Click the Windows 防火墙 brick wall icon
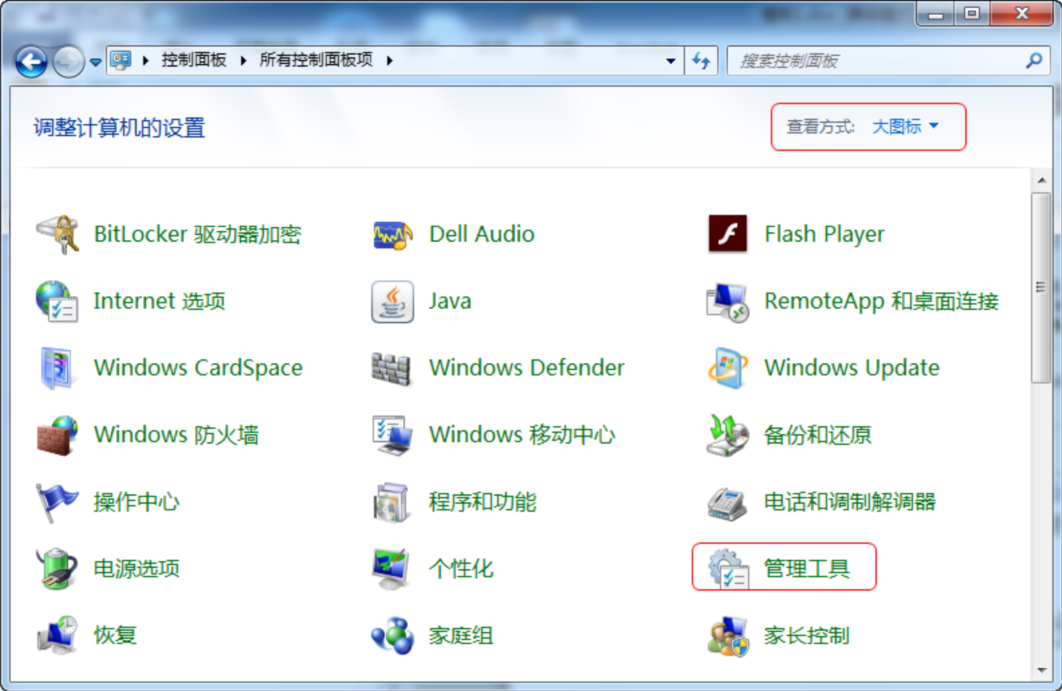Screen dimensions: 1062x691 [x=57, y=436]
